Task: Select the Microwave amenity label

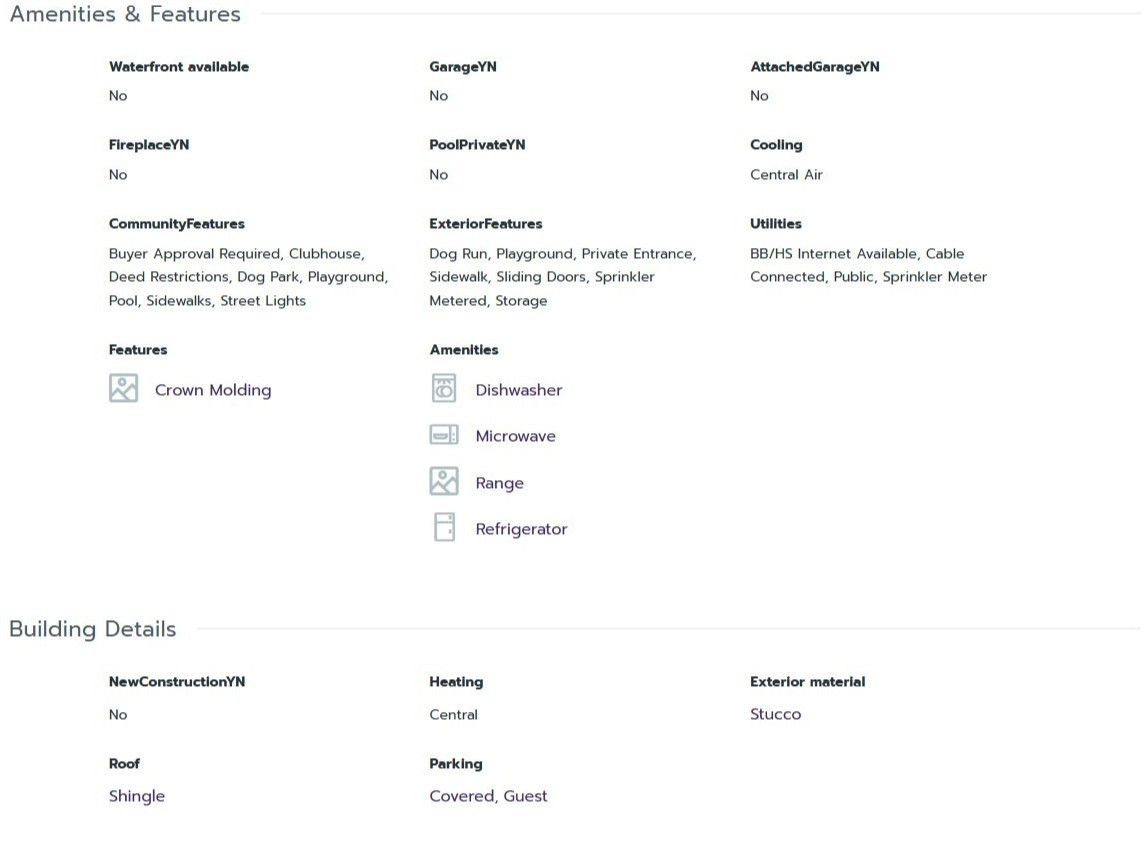Action: point(516,436)
